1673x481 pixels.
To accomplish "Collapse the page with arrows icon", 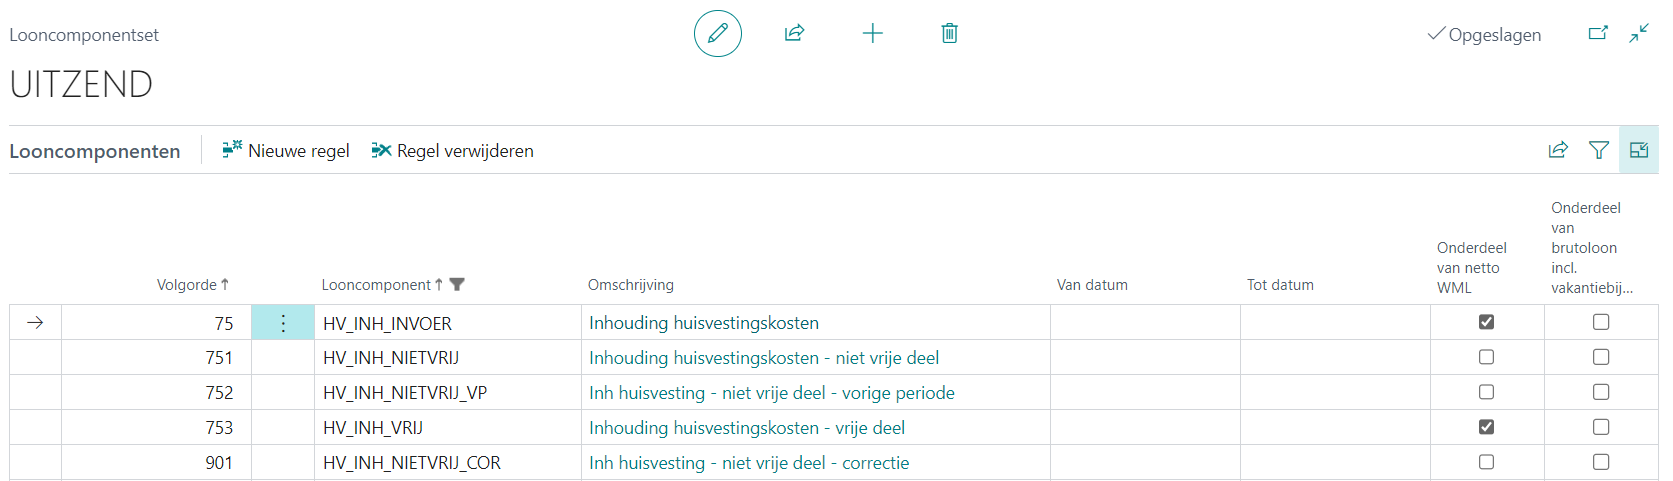I will coord(1638,34).
